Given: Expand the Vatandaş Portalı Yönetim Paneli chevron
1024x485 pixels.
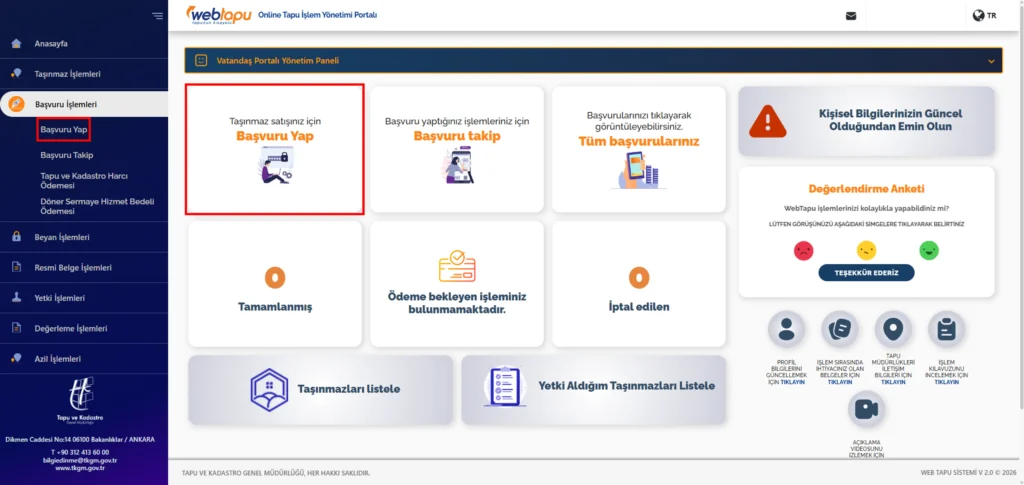Looking at the screenshot, I should pos(991,61).
